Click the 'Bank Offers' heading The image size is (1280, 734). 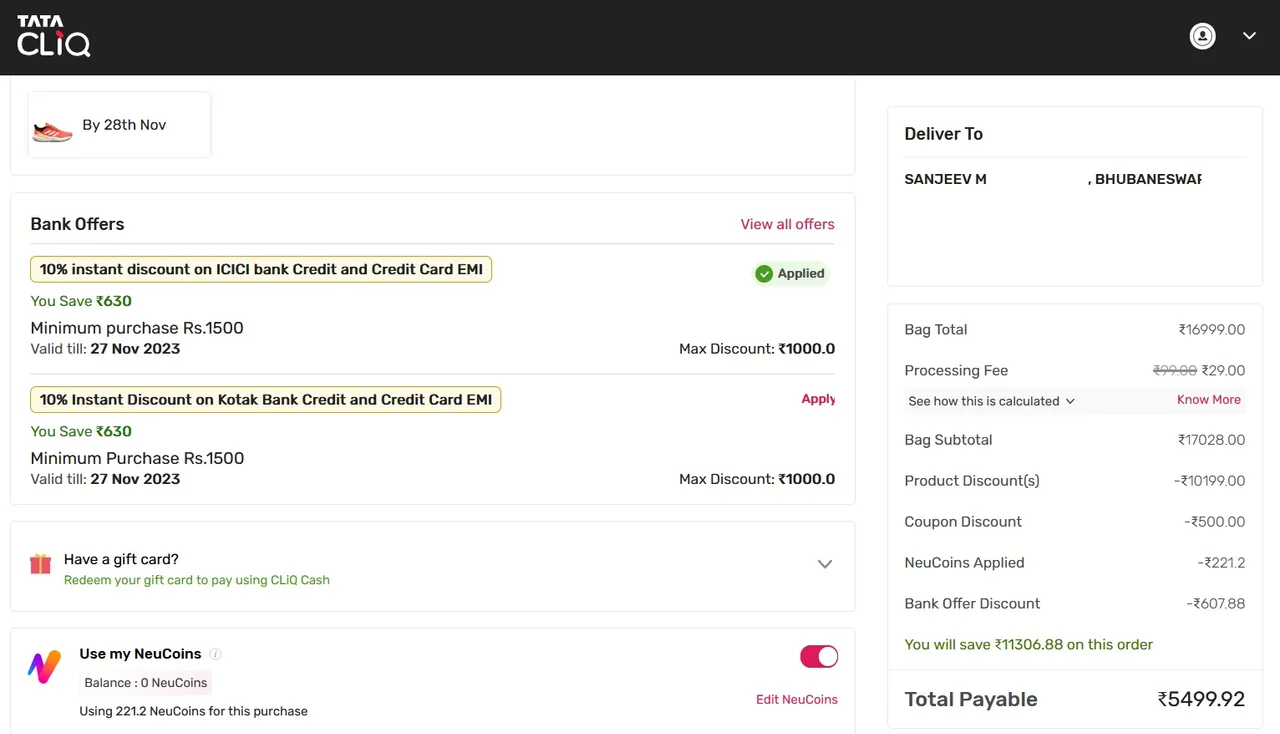tap(77, 224)
